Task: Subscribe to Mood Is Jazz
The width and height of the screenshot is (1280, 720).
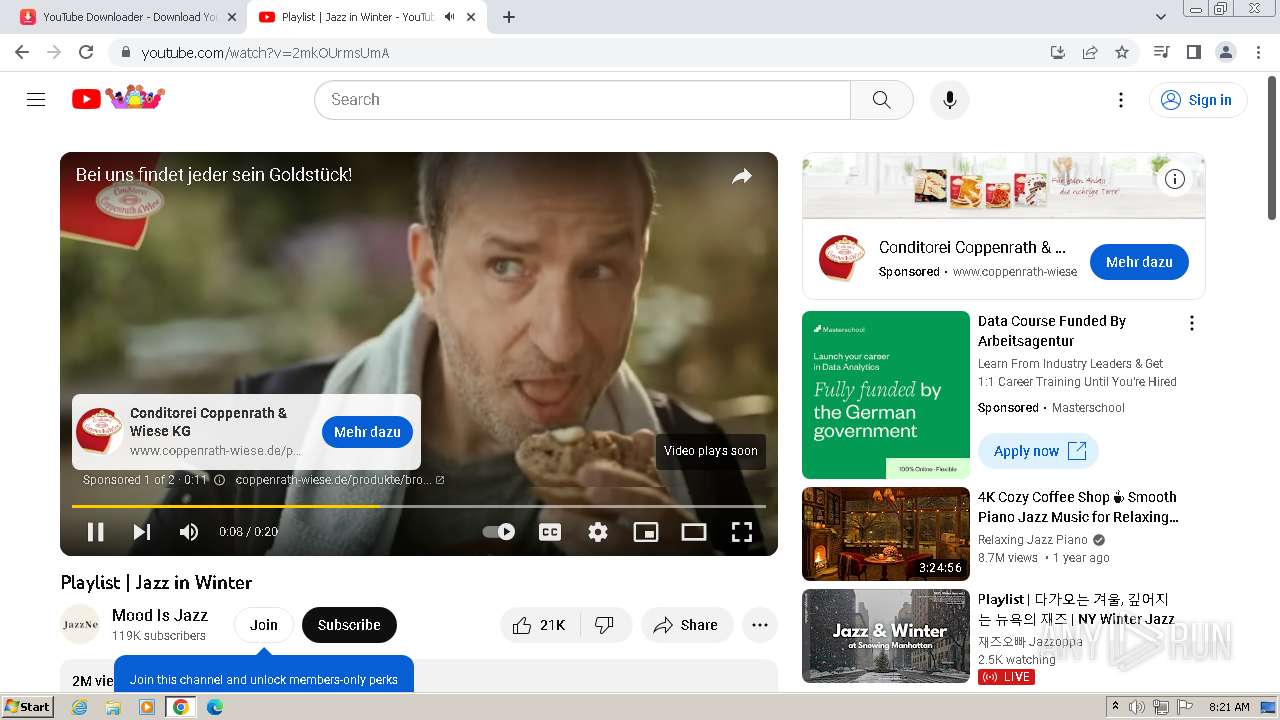Action: point(349,625)
